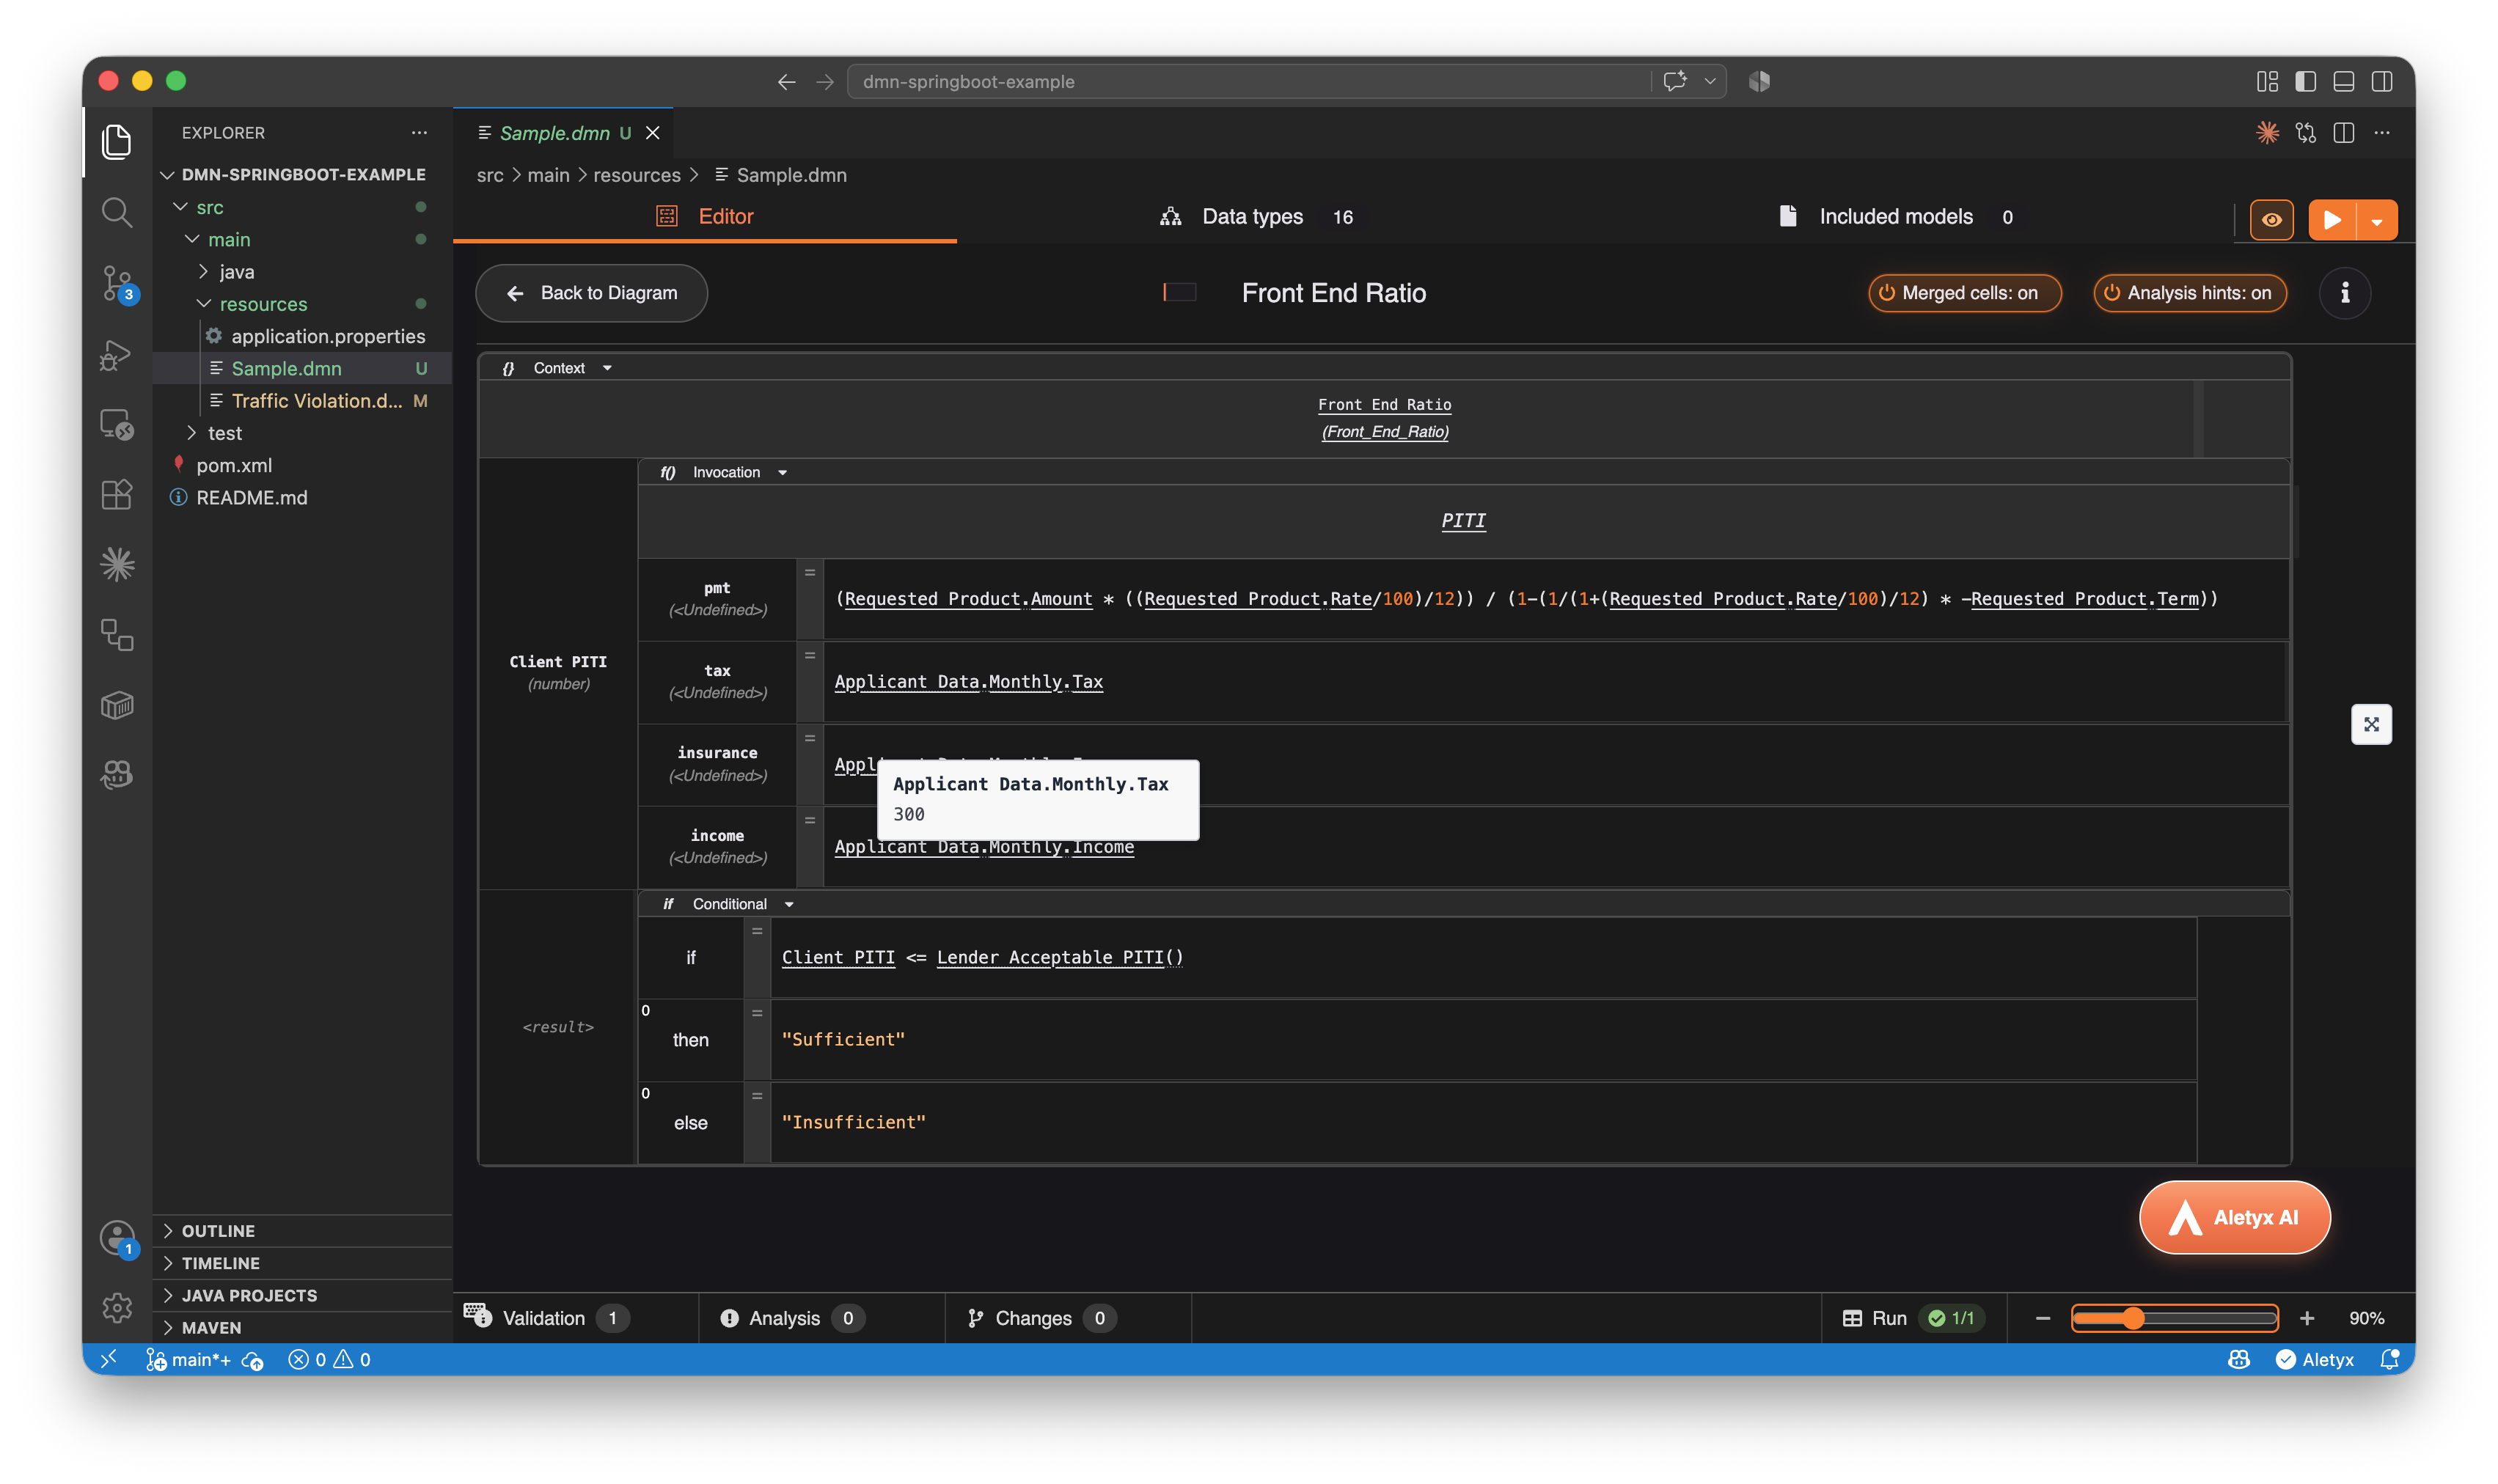Open the starburst icon in the activity bar
This screenshot has width=2498, height=1484.
tap(117, 564)
